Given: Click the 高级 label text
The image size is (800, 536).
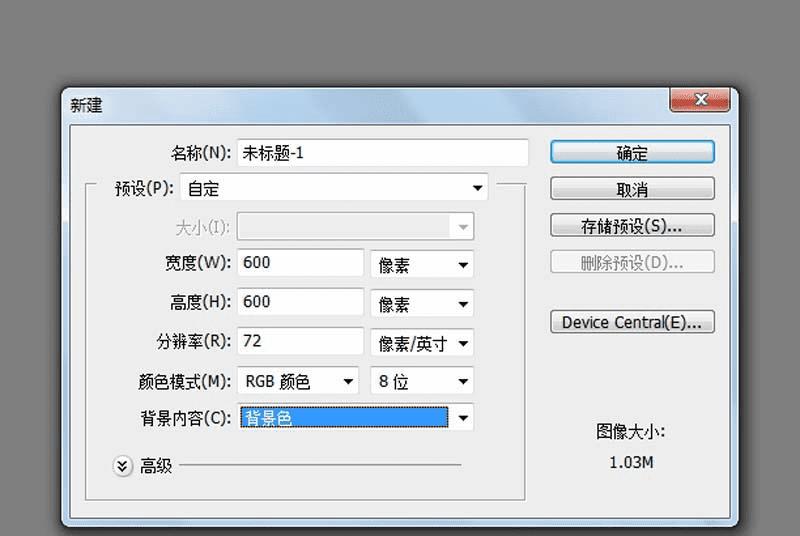Looking at the screenshot, I should 156,466.
